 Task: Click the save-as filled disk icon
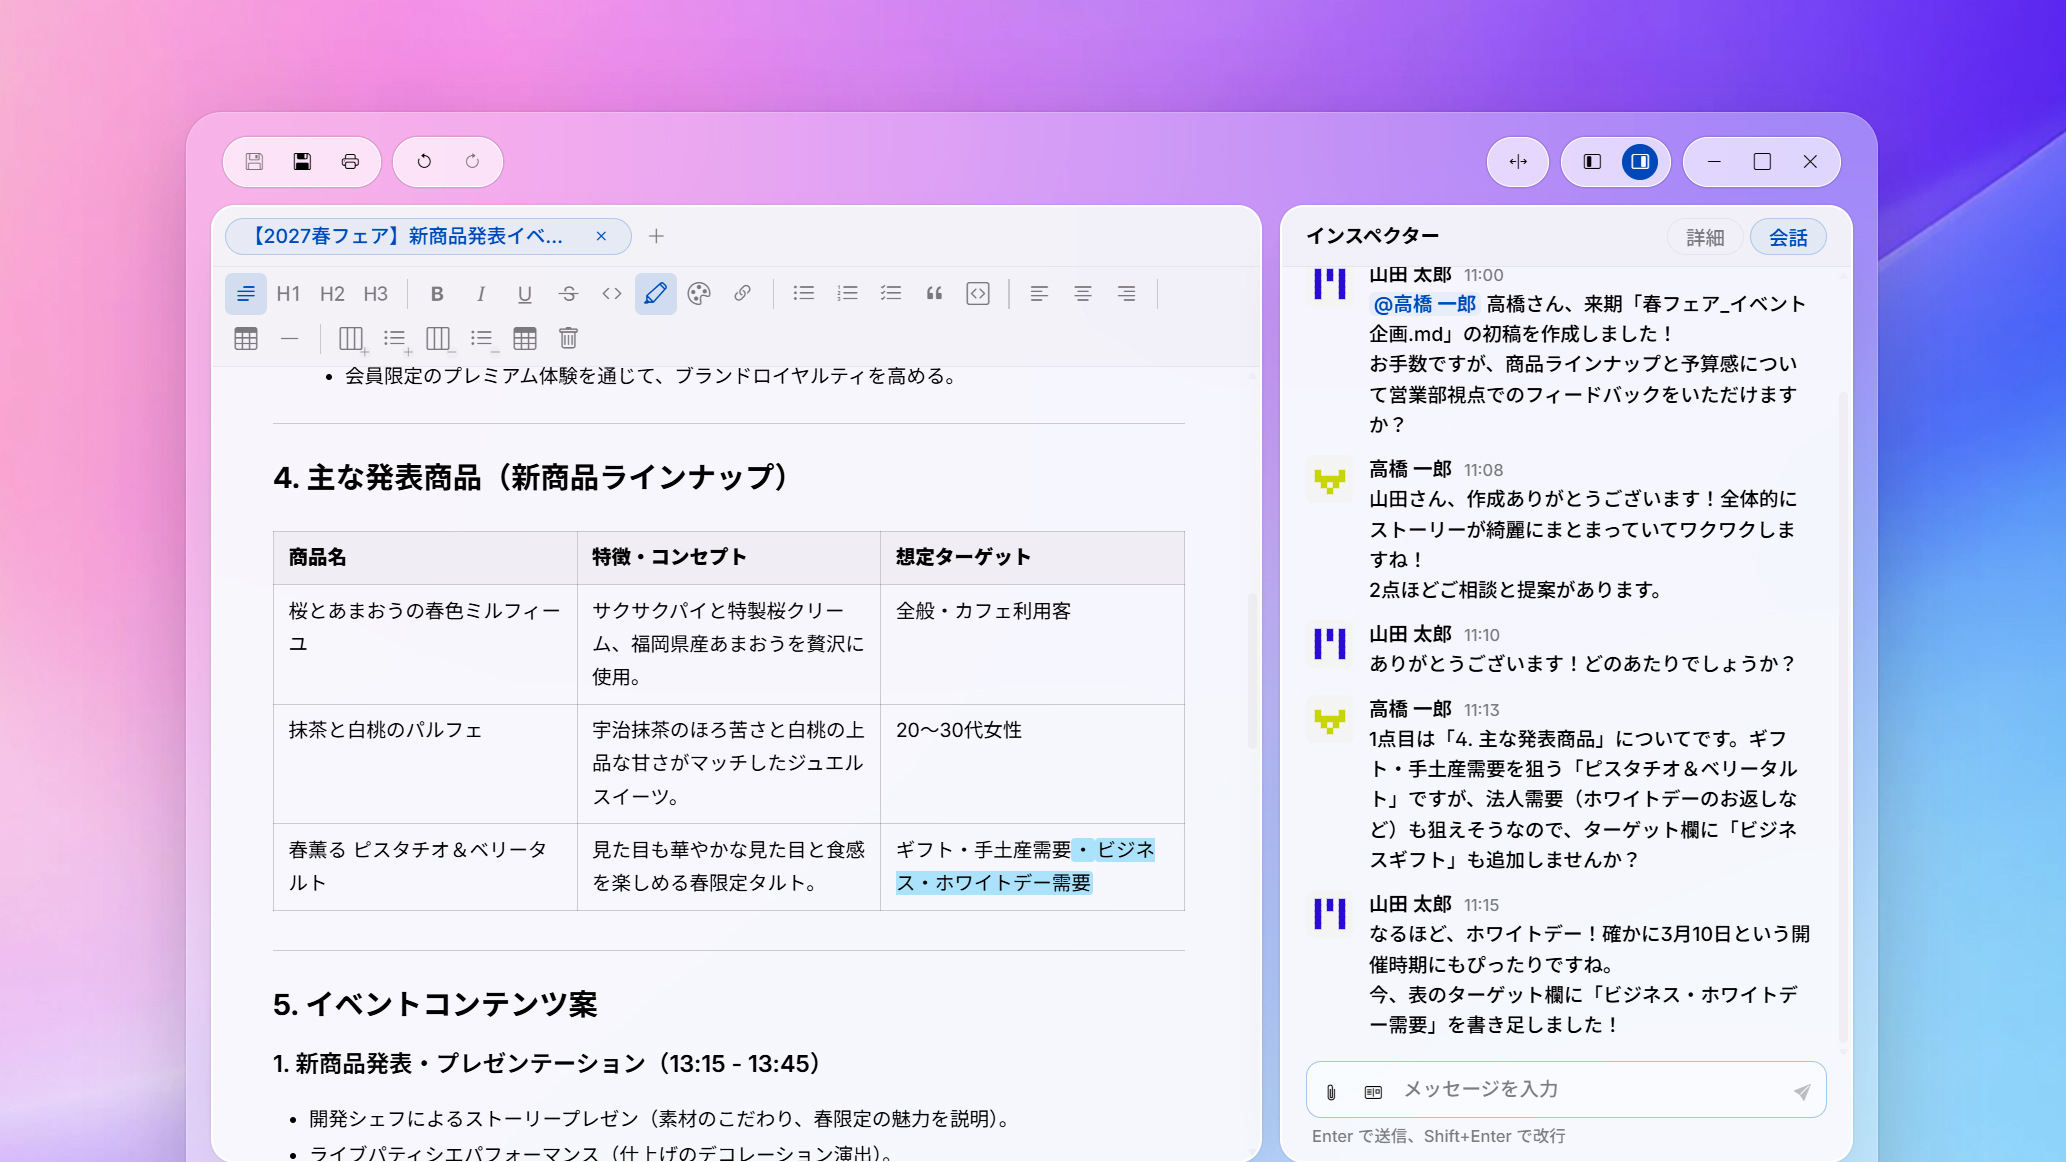click(302, 162)
